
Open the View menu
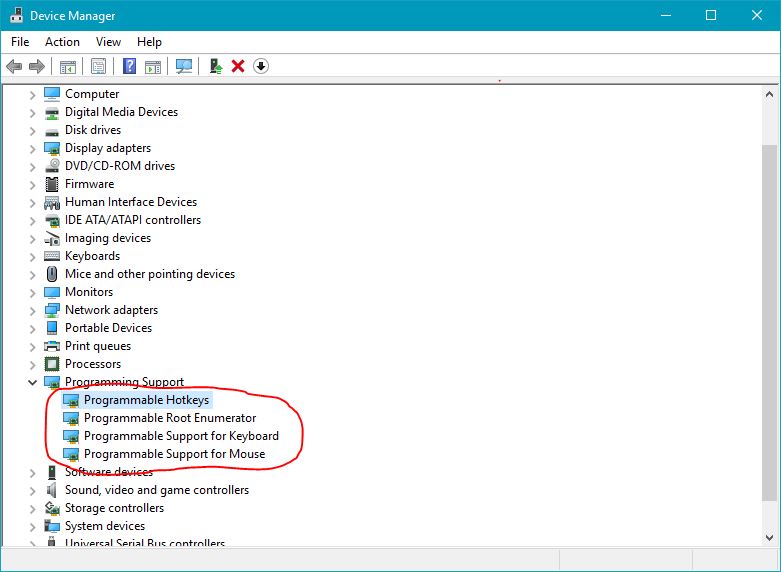point(108,42)
